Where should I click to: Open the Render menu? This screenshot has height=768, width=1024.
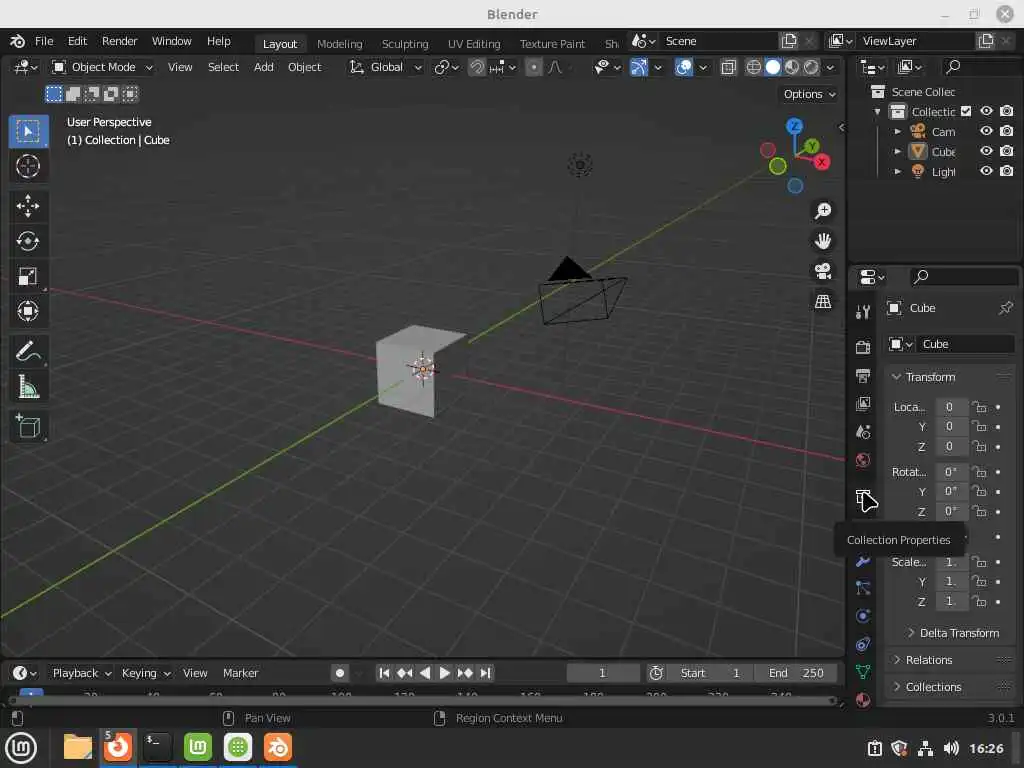(120, 41)
